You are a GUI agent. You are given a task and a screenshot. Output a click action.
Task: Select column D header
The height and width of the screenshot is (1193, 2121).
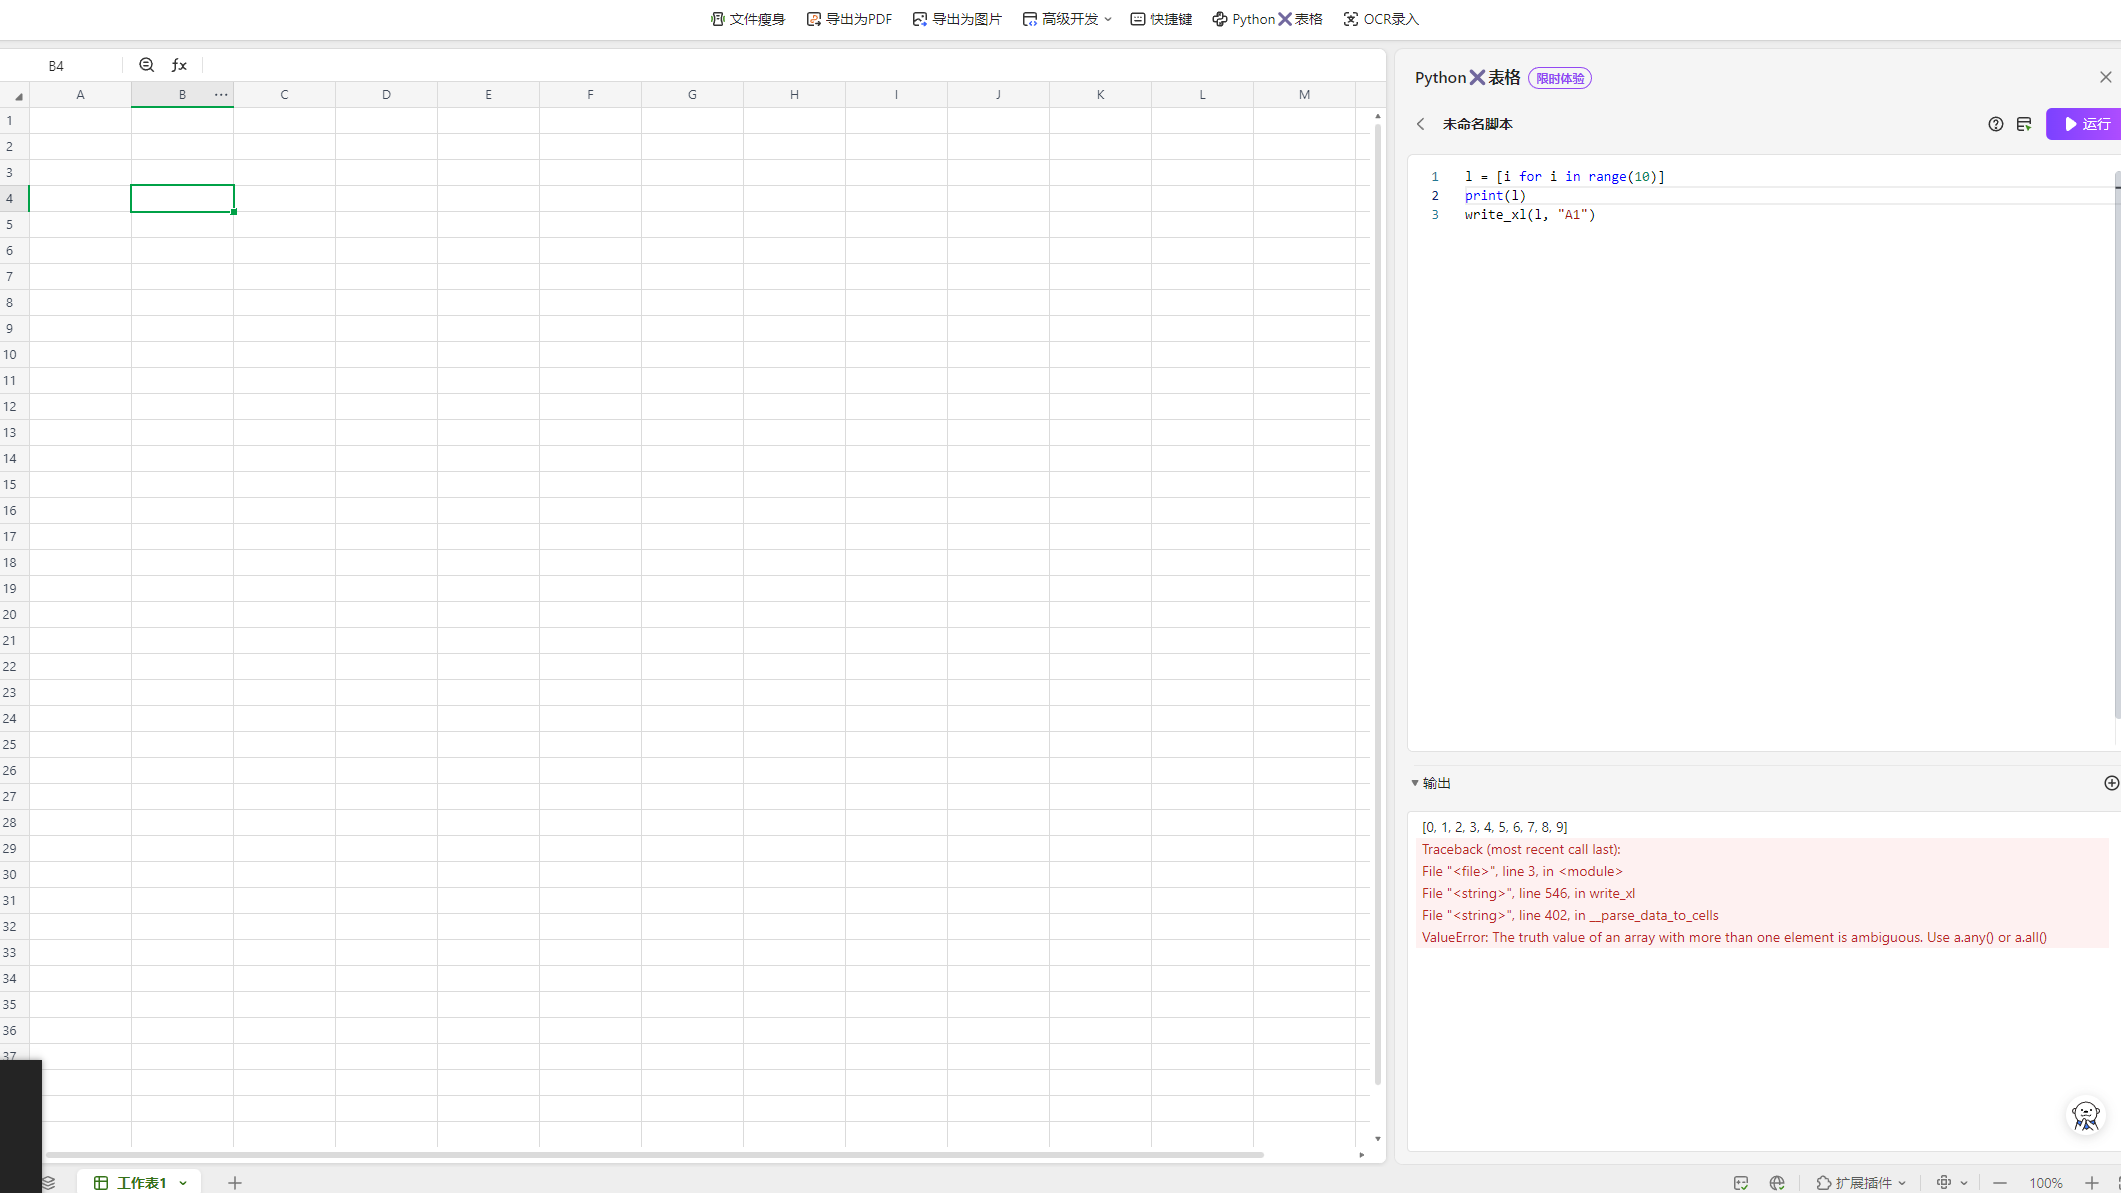point(386,95)
